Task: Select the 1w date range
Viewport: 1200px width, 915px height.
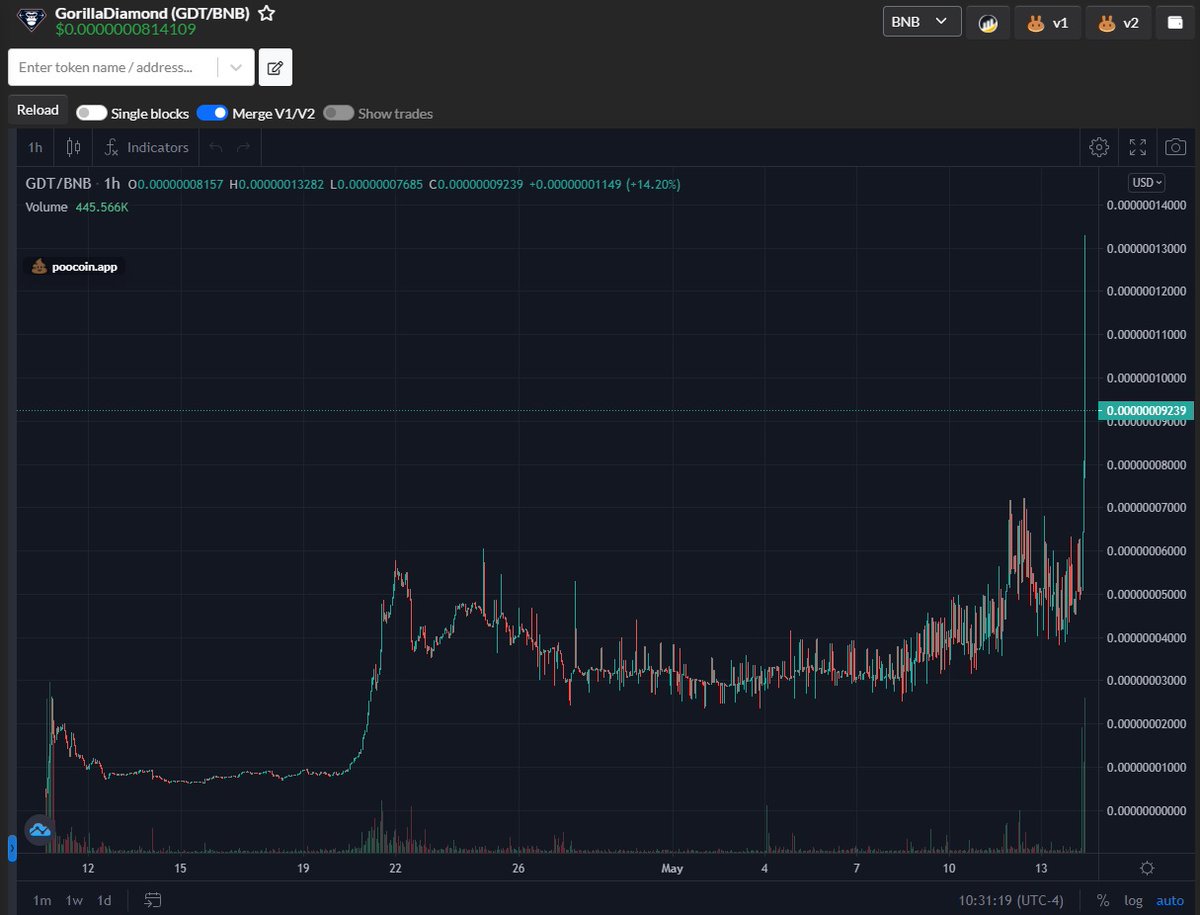Action: (x=74, y=900)
